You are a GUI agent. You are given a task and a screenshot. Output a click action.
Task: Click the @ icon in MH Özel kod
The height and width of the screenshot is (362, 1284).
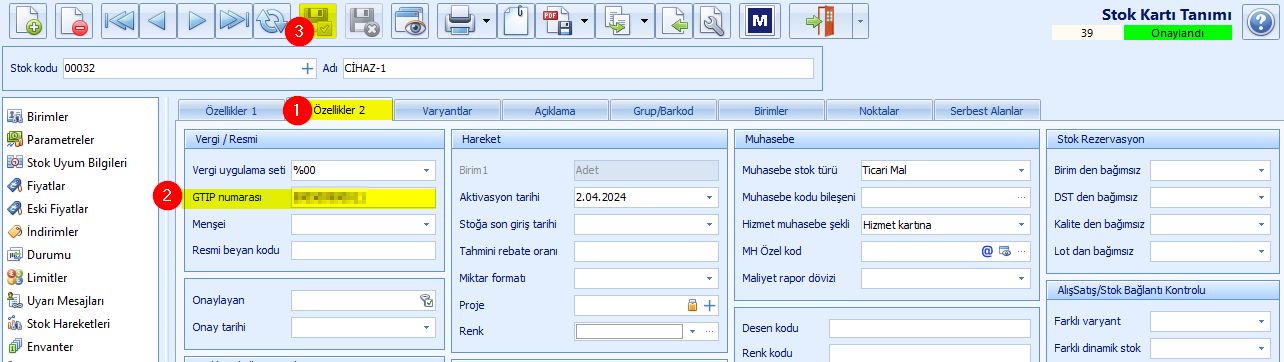coord(987,251)
